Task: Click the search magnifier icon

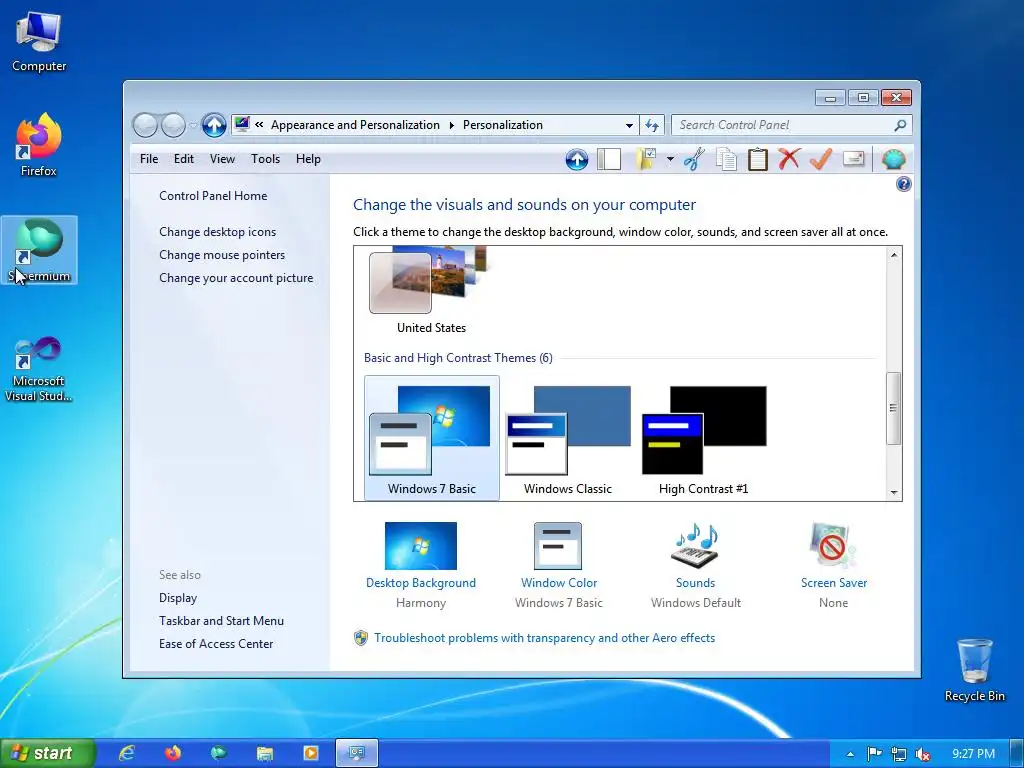Action: 900,125
